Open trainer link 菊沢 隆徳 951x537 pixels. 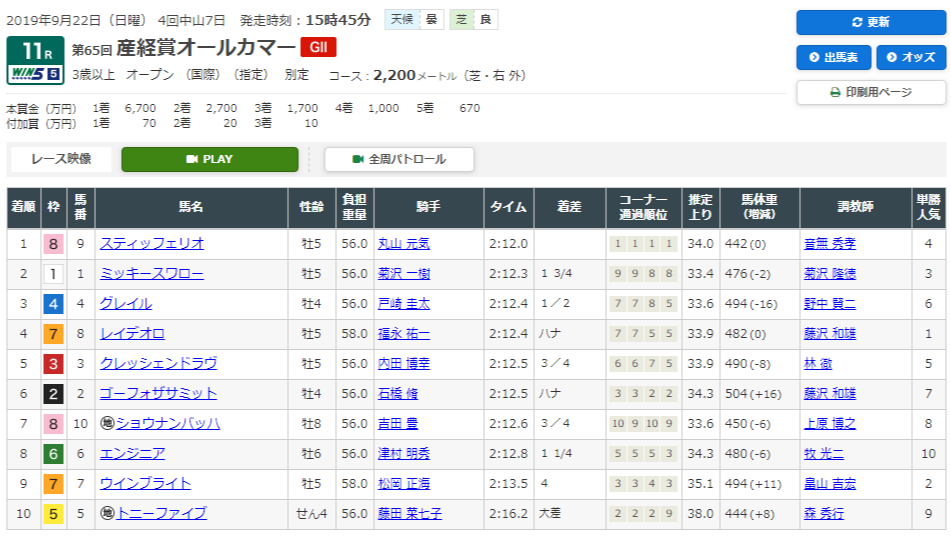[x=830, y=274]
